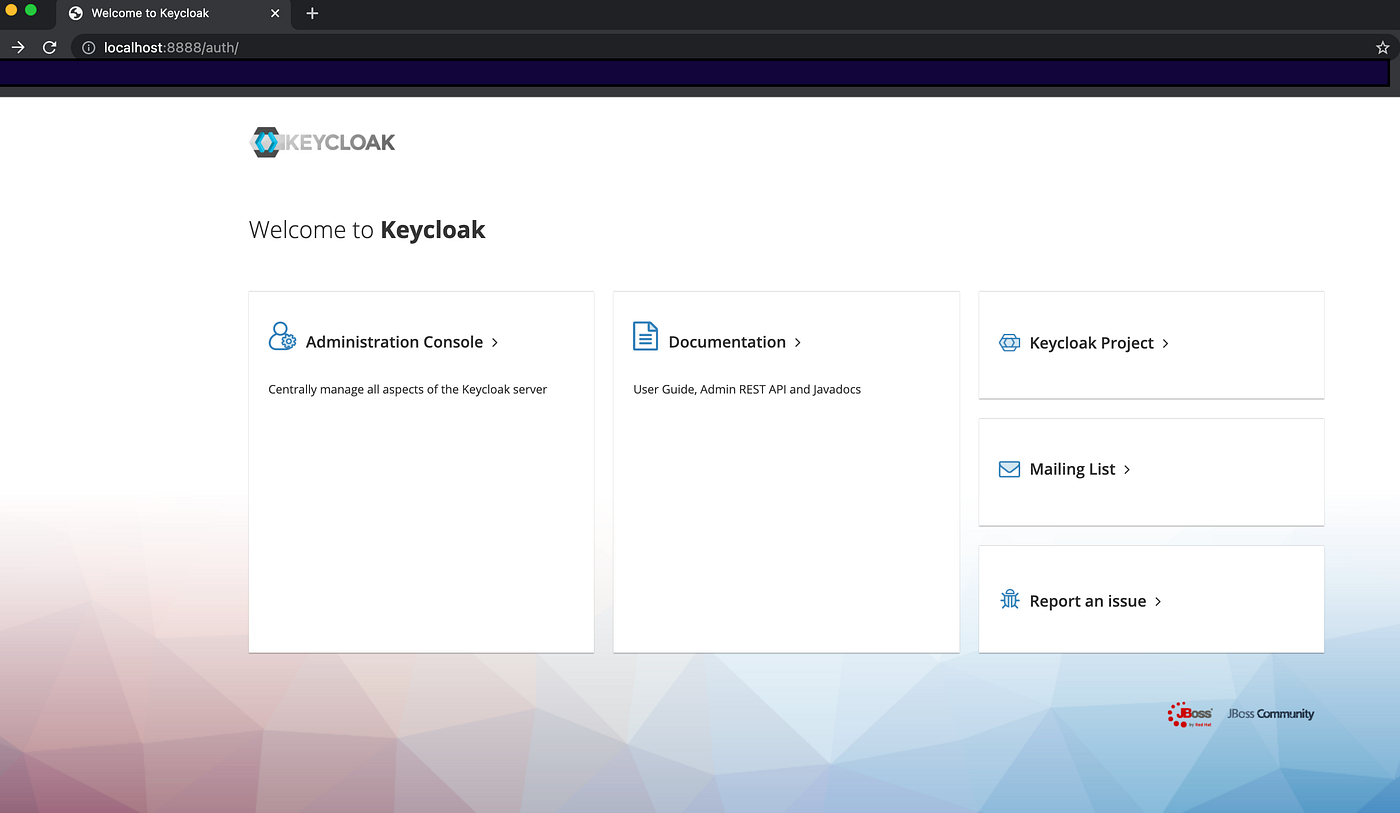The image size is (1400, 813).
Task: Click the Documentation page icon
Action: [x=645, y=336]
